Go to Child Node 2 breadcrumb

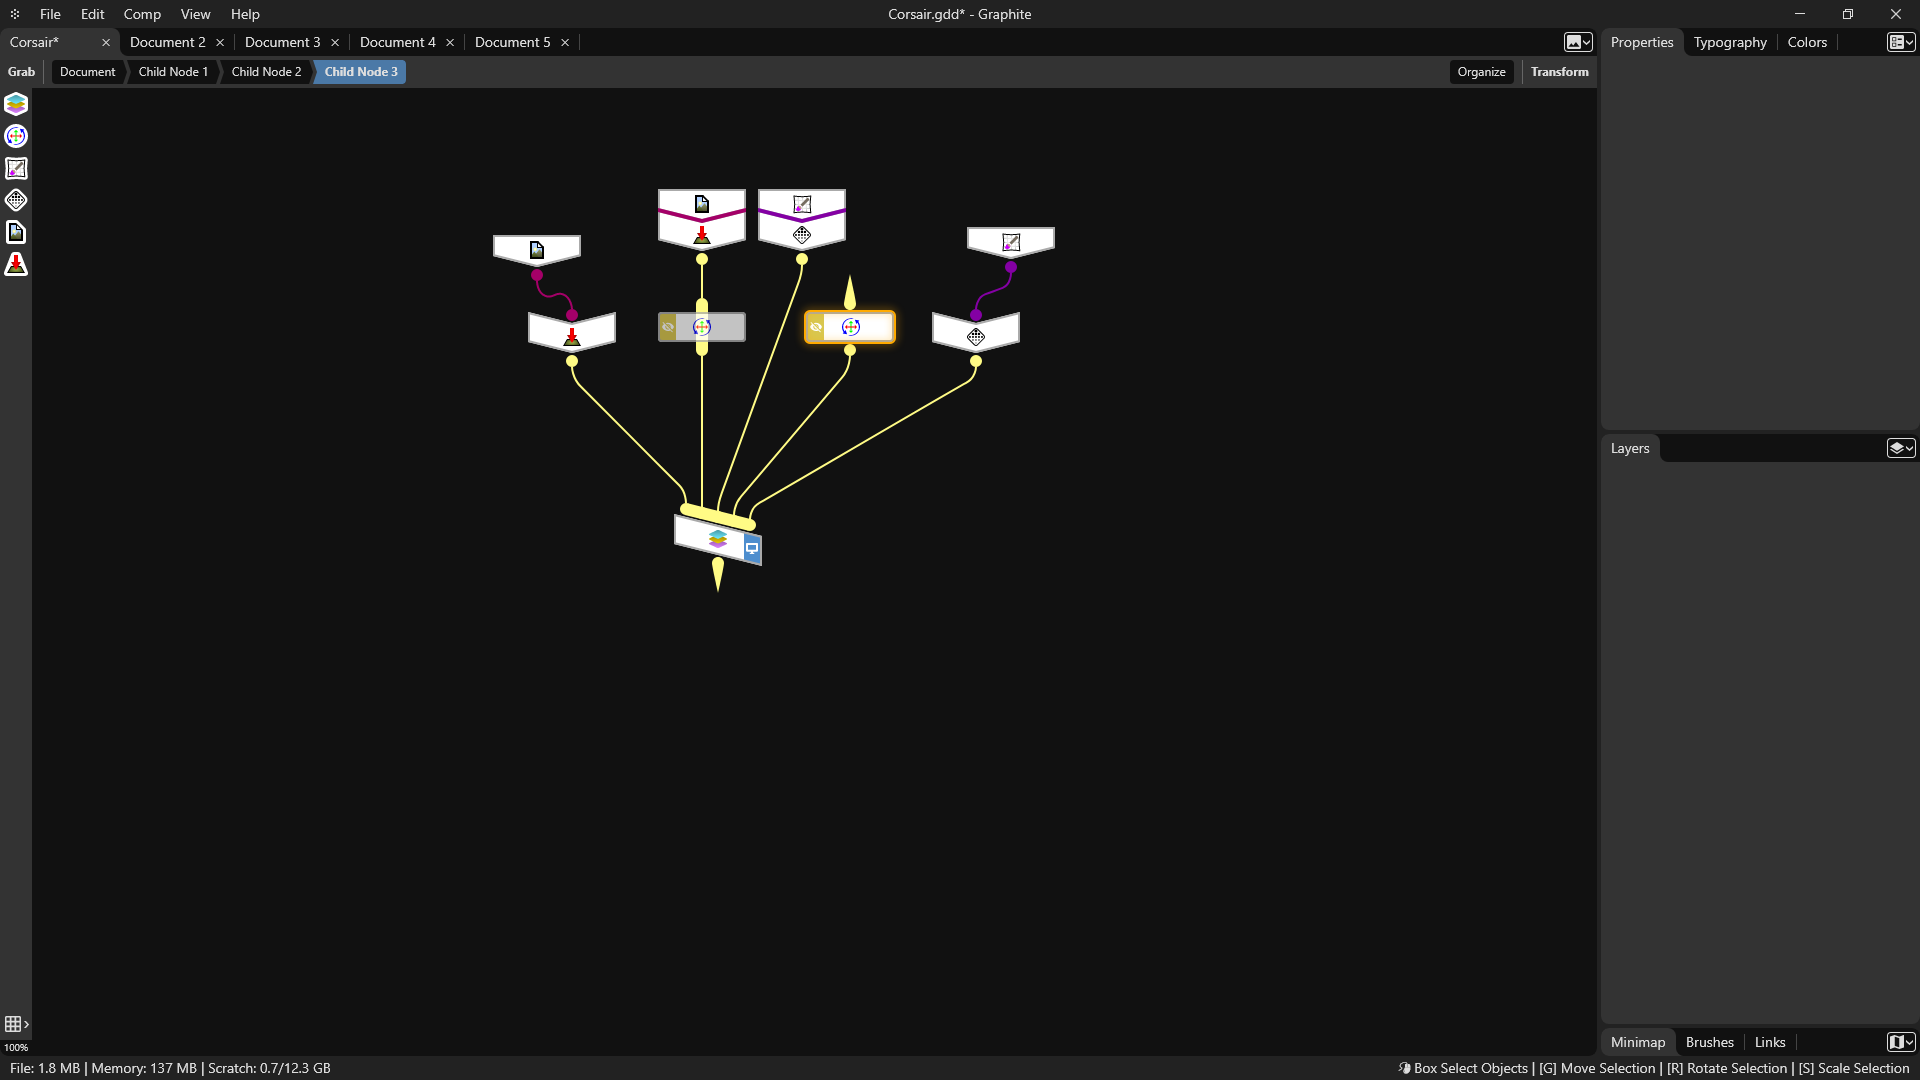pos(266,72)
